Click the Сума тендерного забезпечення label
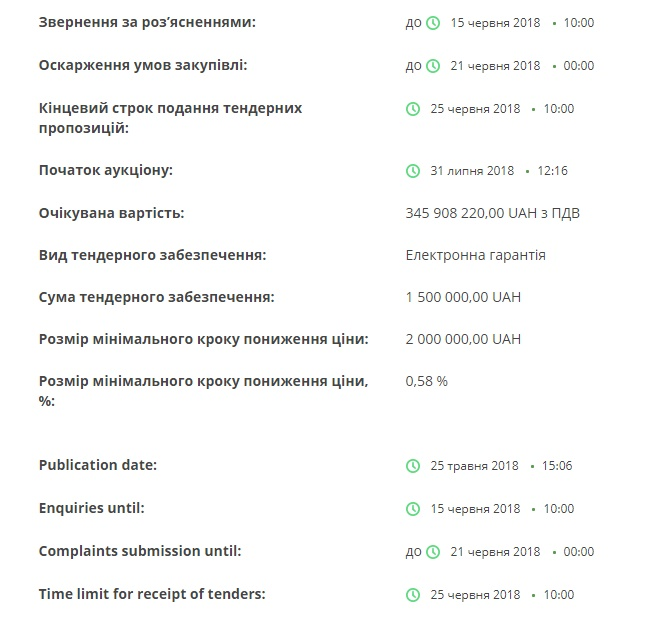 point(156,297)
